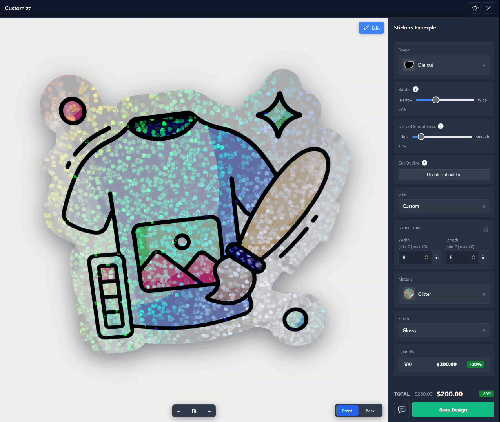
Task: Show info tooltip next to Border label
Action: pos(416,89)
